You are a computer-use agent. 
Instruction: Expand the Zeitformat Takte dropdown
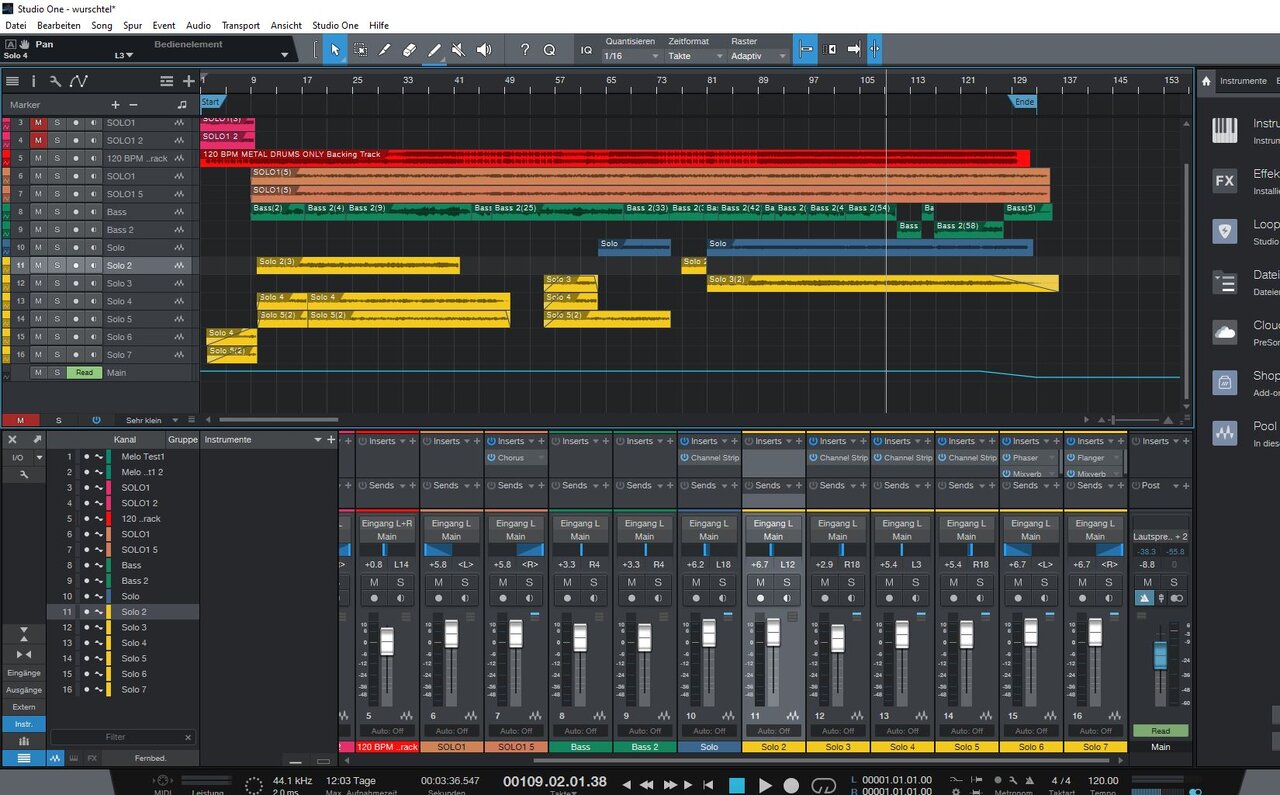[694, 56]
